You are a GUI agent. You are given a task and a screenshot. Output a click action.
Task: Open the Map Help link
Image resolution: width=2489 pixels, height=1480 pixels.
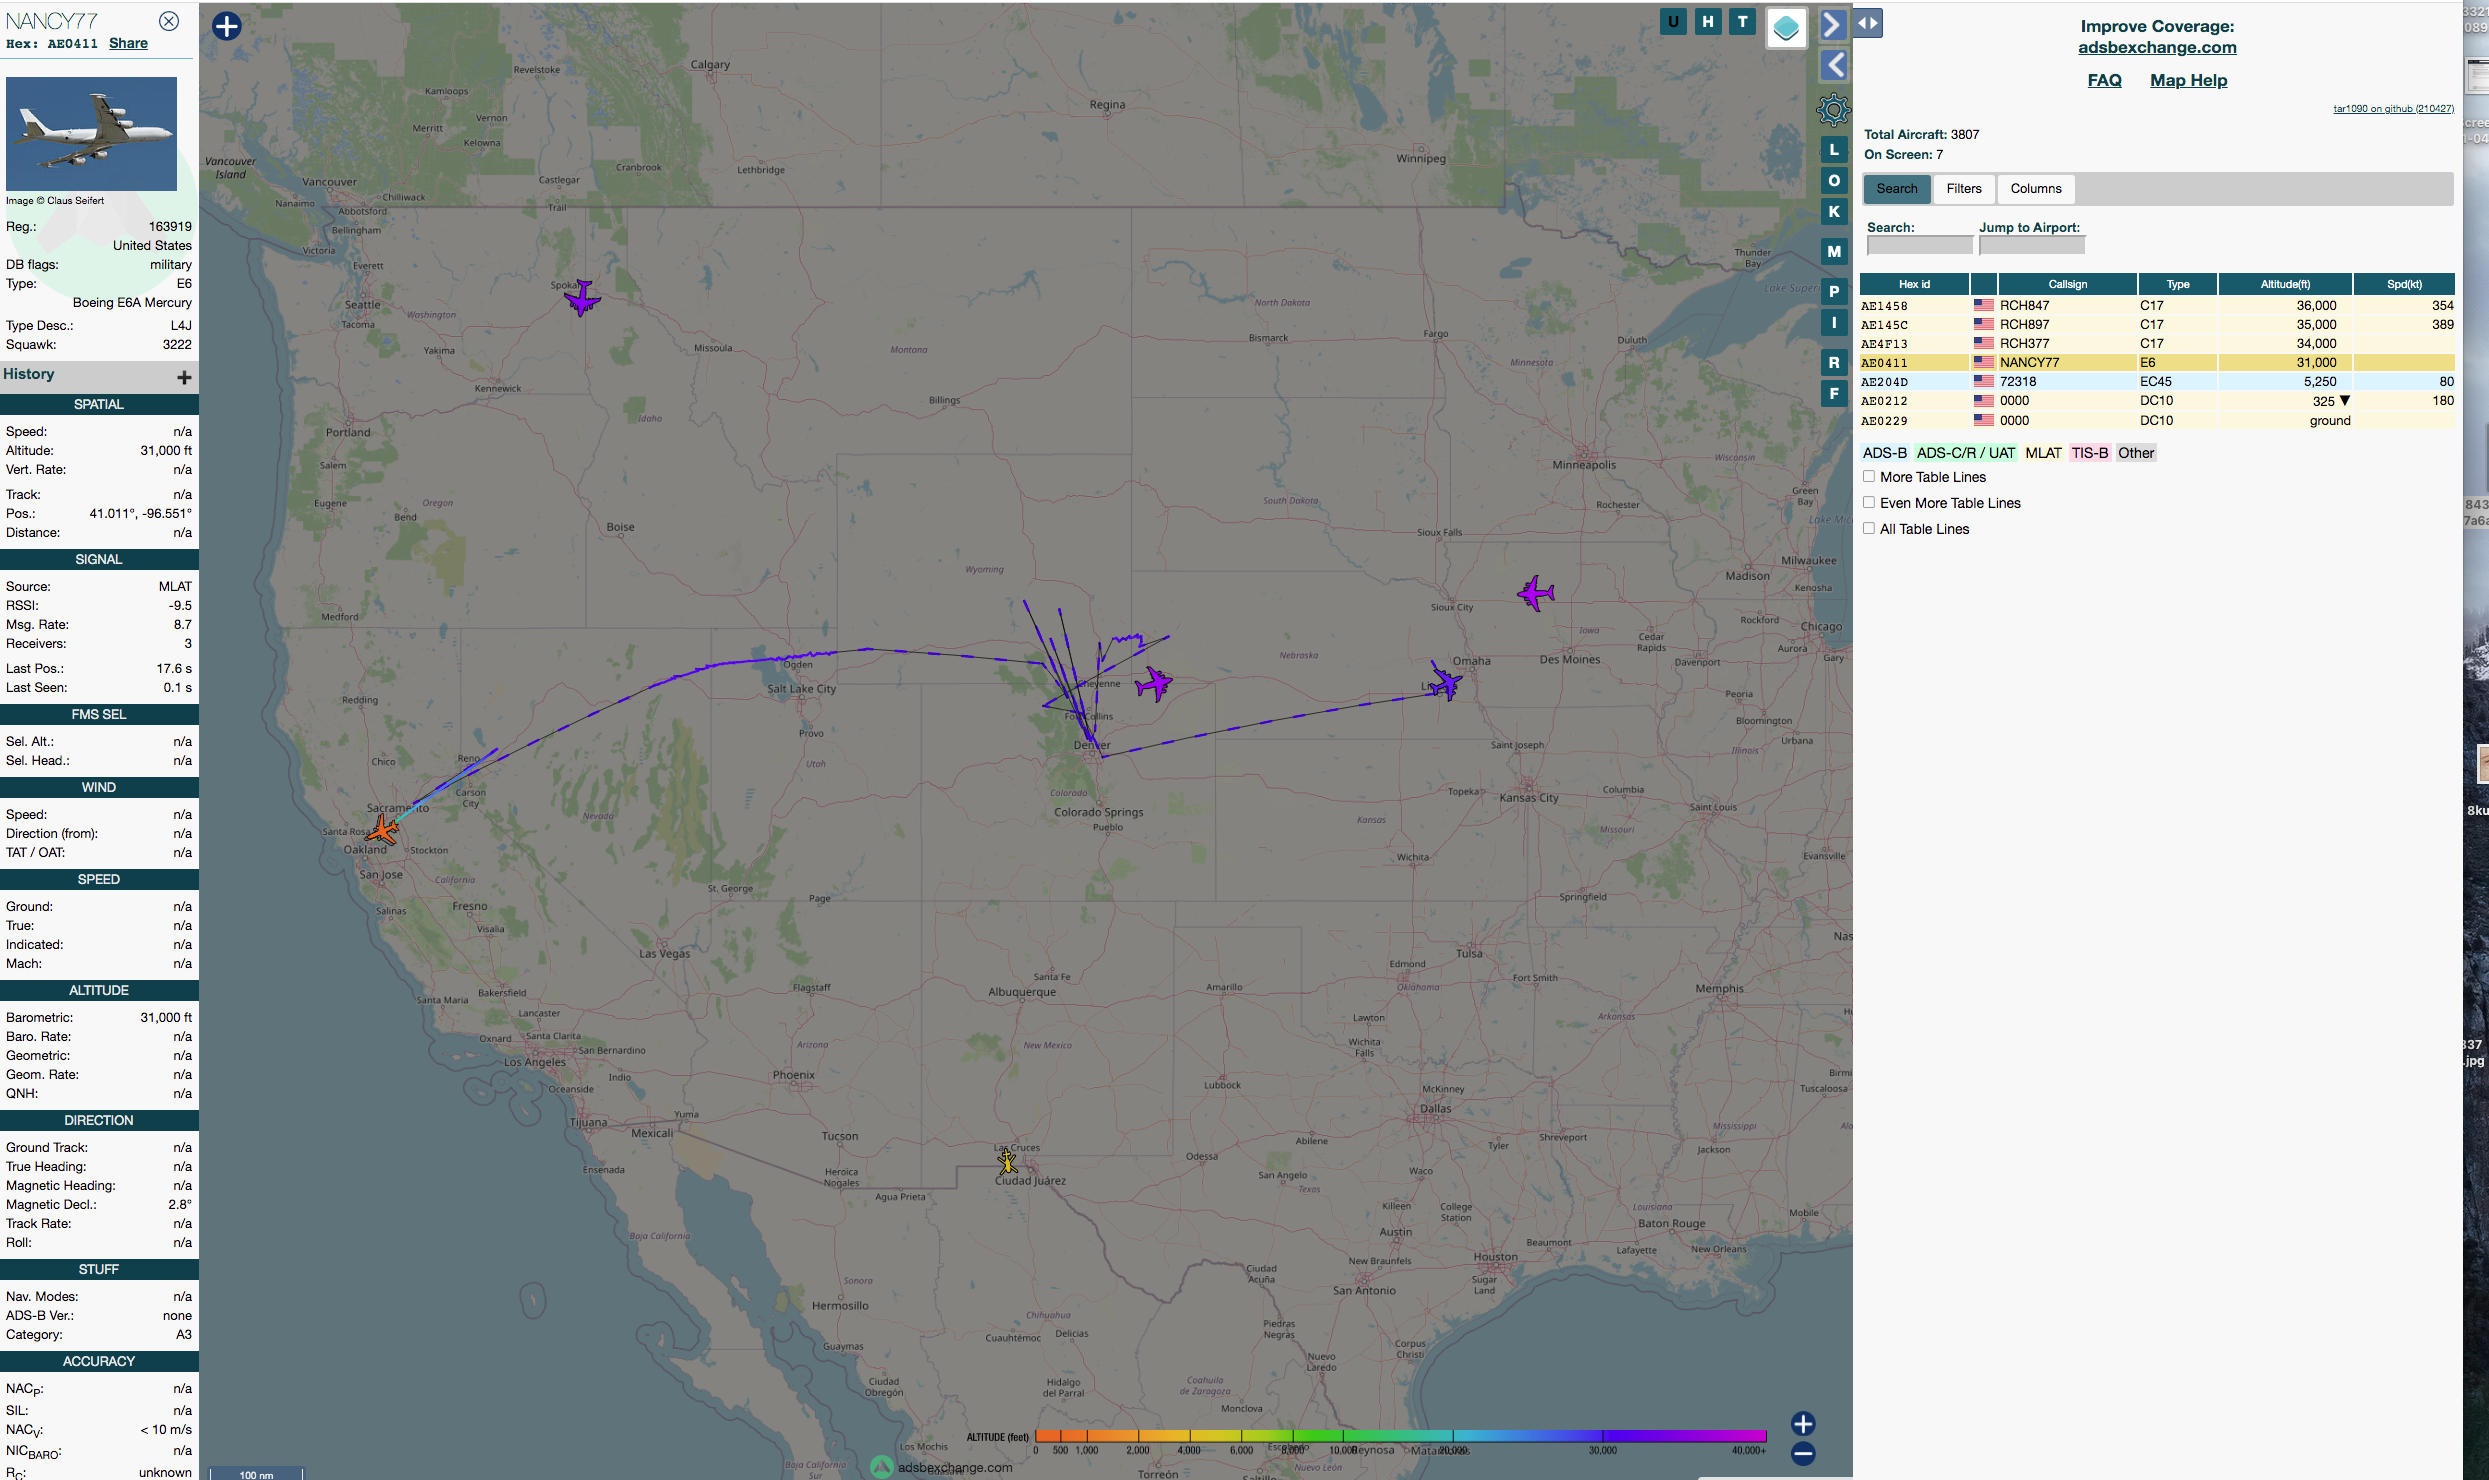coord(2188,80)
